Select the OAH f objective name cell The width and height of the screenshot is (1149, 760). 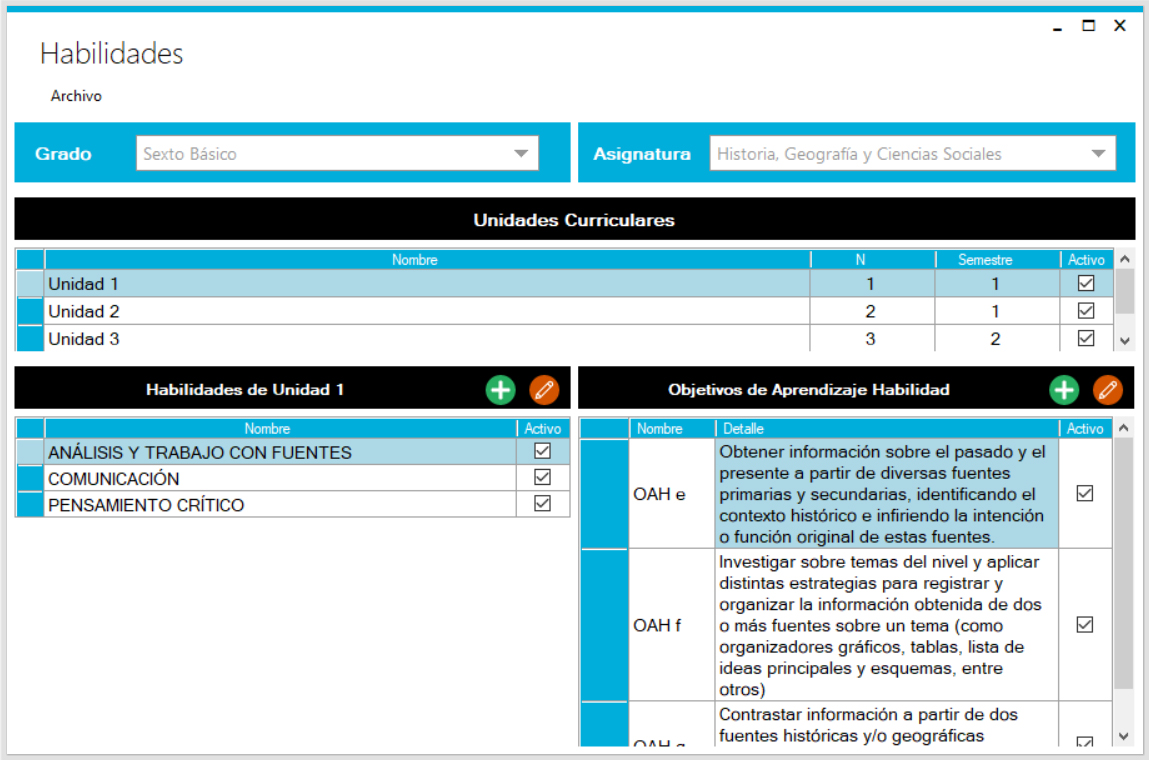[672, 625]
